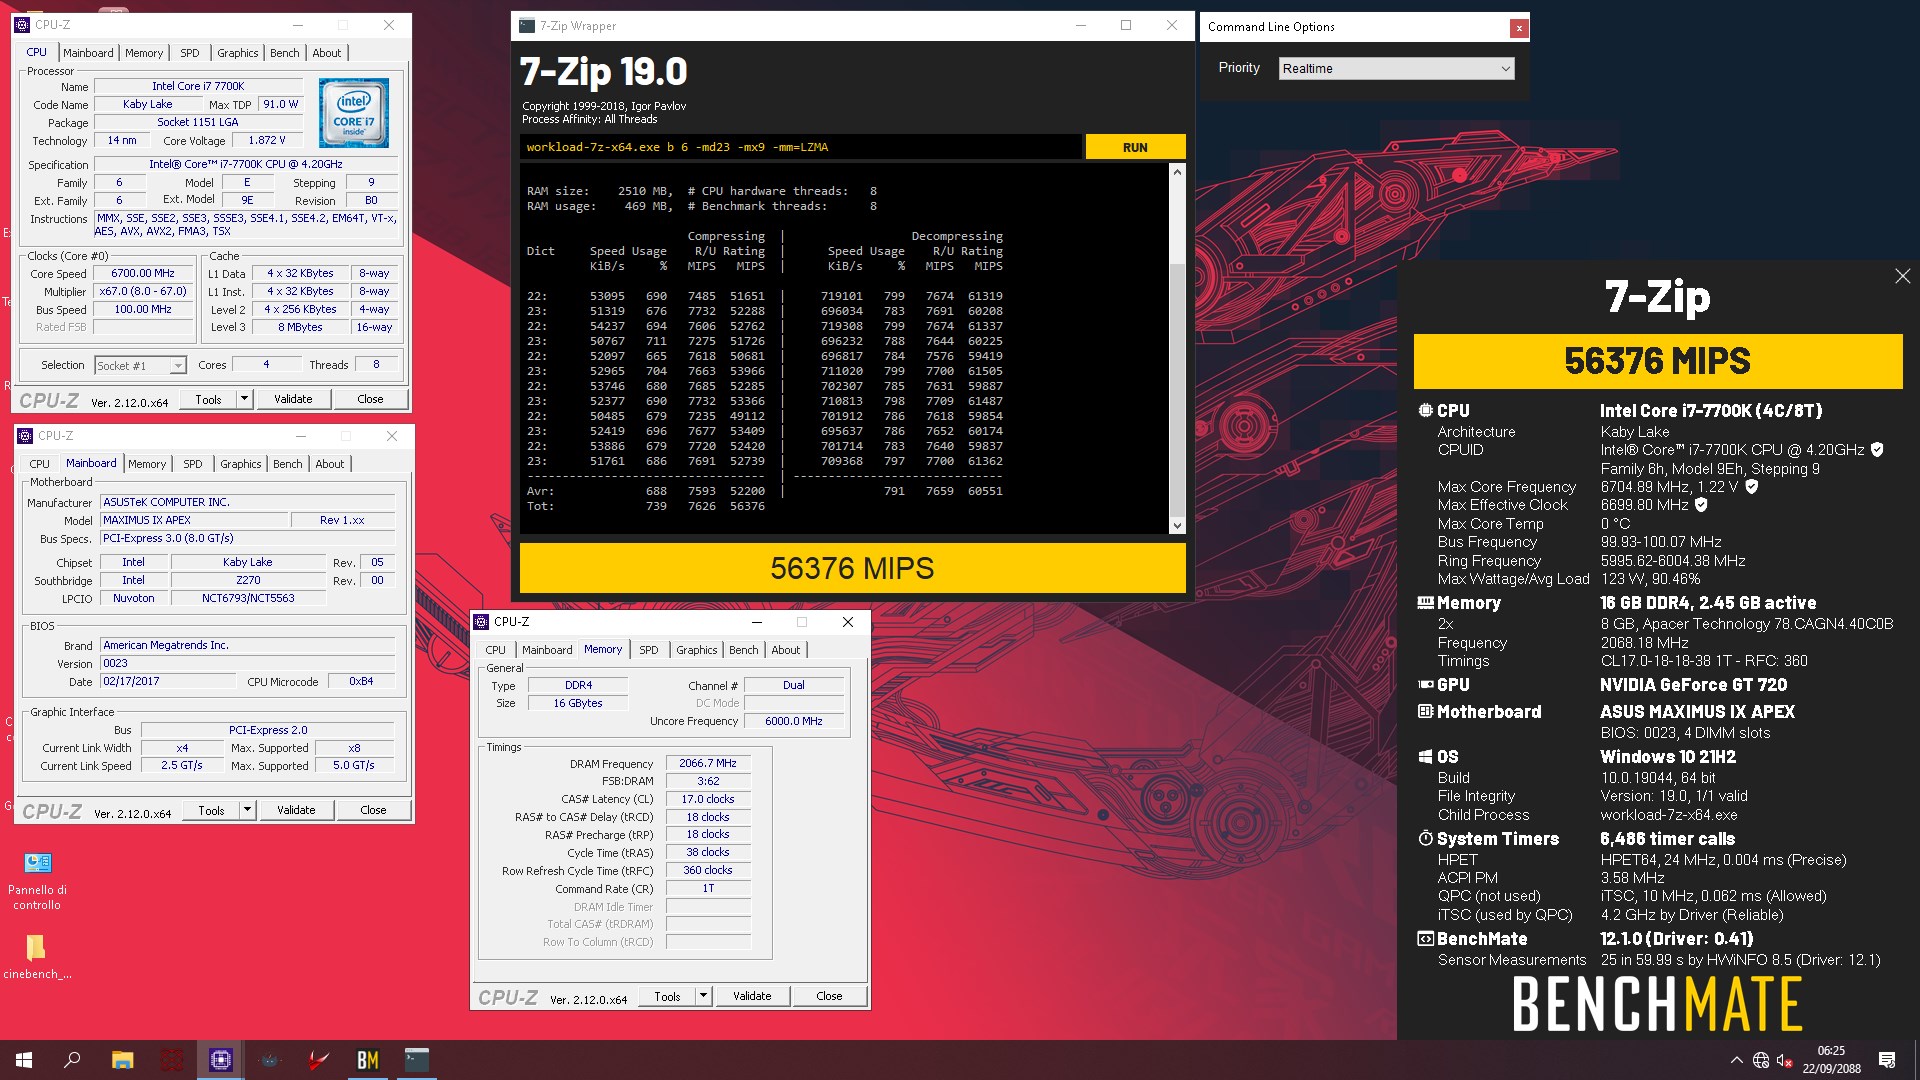Click Close button in Memory CPU-Z window
Viewport: 1920px width, 1080px height.
coord(829,996)
